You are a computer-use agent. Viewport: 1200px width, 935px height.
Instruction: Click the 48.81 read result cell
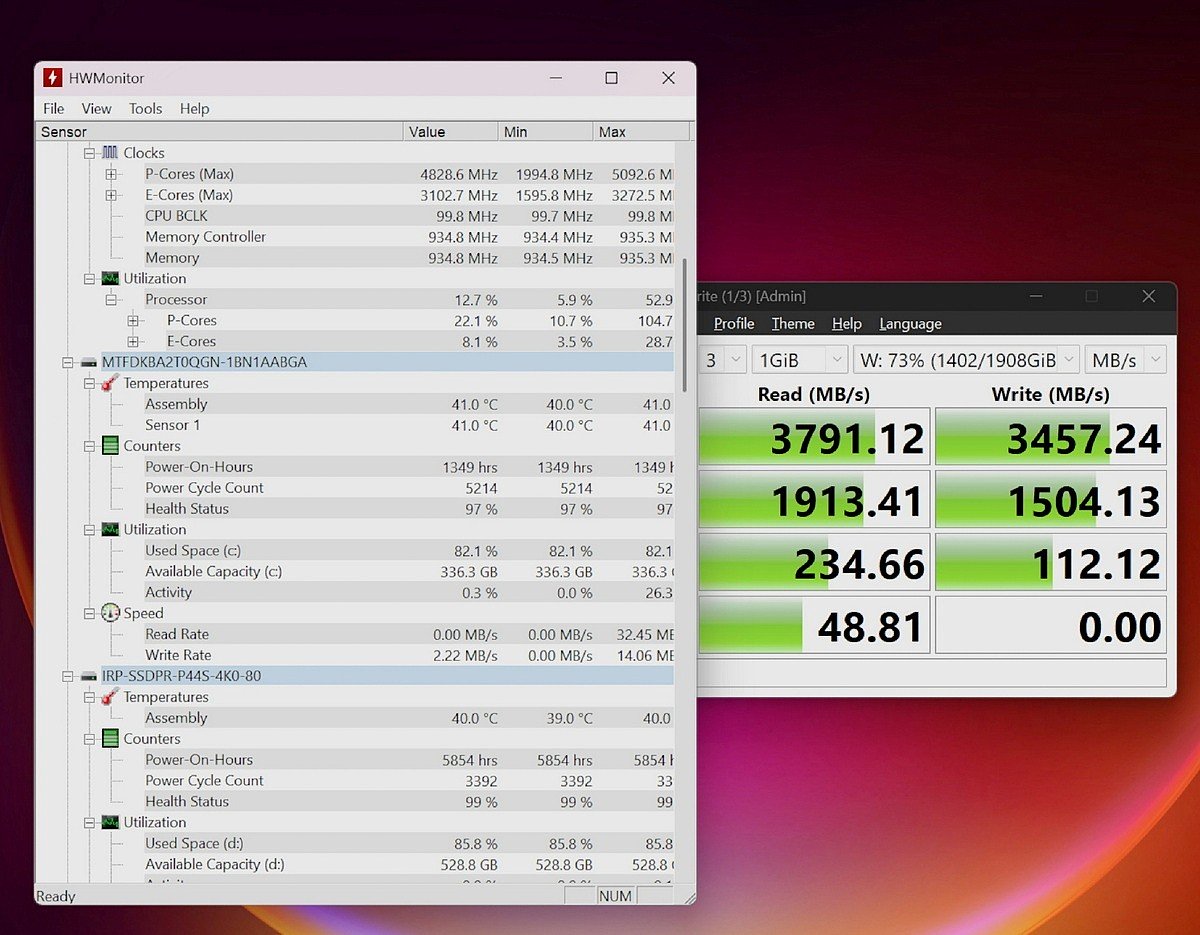click(x=814, y=626)
